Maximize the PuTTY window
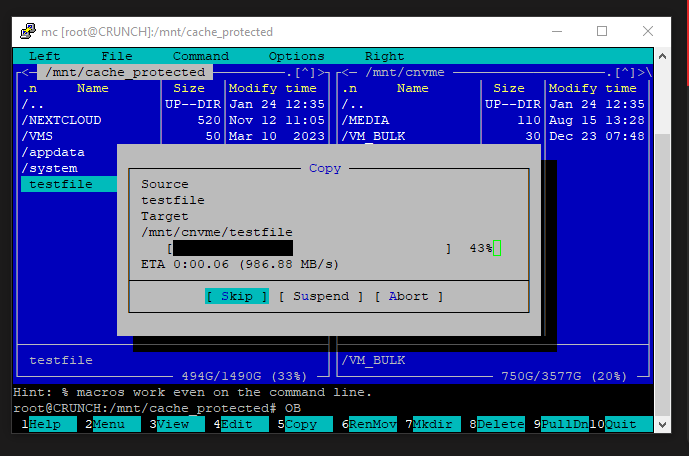Image resolution: width=689 pixels, height=456 pixels. coord(602,31)
